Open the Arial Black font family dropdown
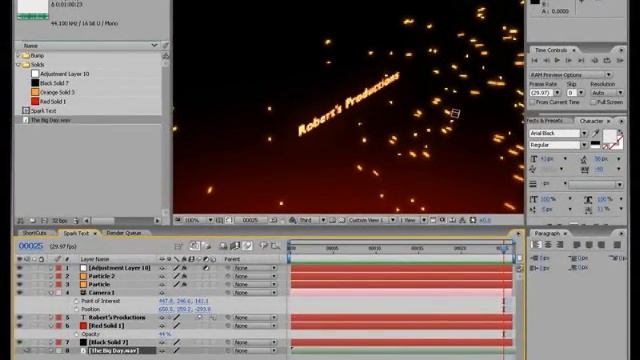The height and width of the screenshot is (360, 640). point(584,133)
